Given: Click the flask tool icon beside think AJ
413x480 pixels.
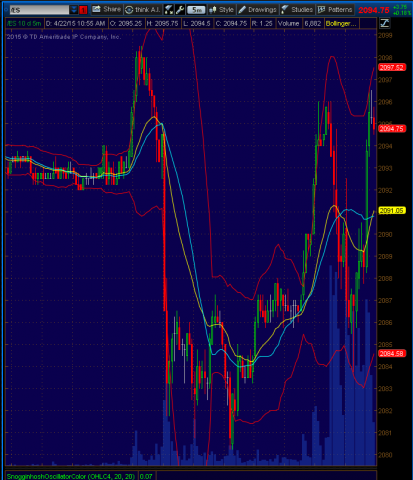Looking at the screenshot, I should (169, 10).
